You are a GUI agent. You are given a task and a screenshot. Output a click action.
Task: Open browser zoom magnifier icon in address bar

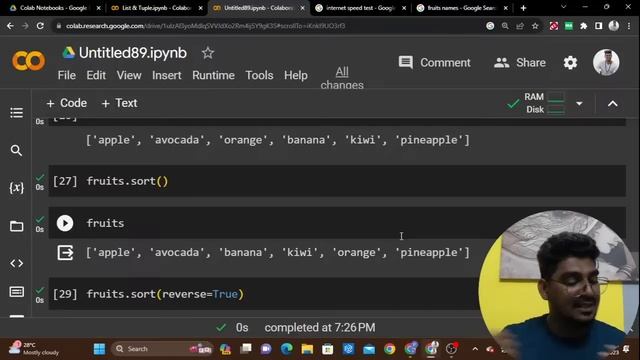(505, 26)
